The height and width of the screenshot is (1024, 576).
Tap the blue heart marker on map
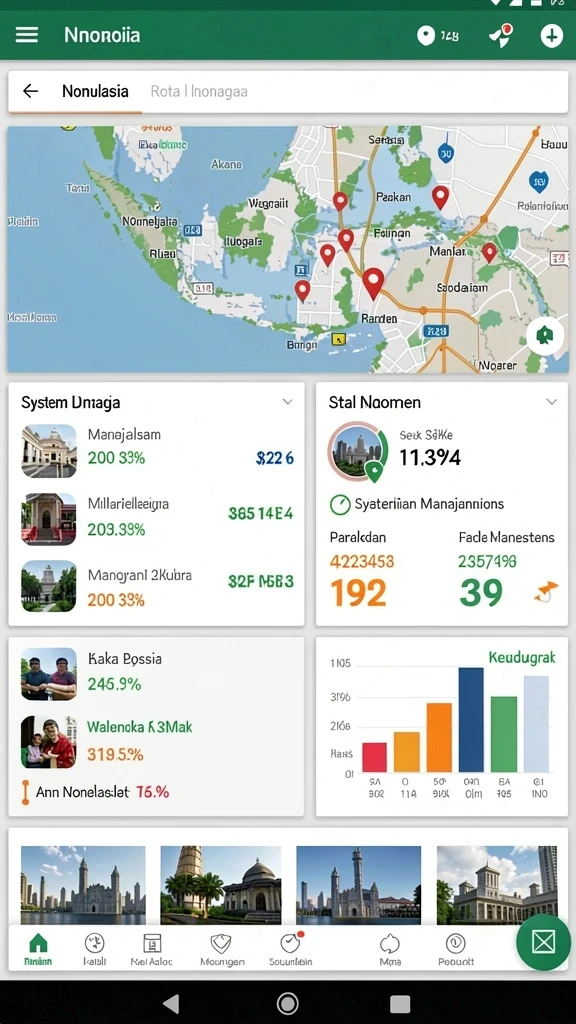[537, 182]
